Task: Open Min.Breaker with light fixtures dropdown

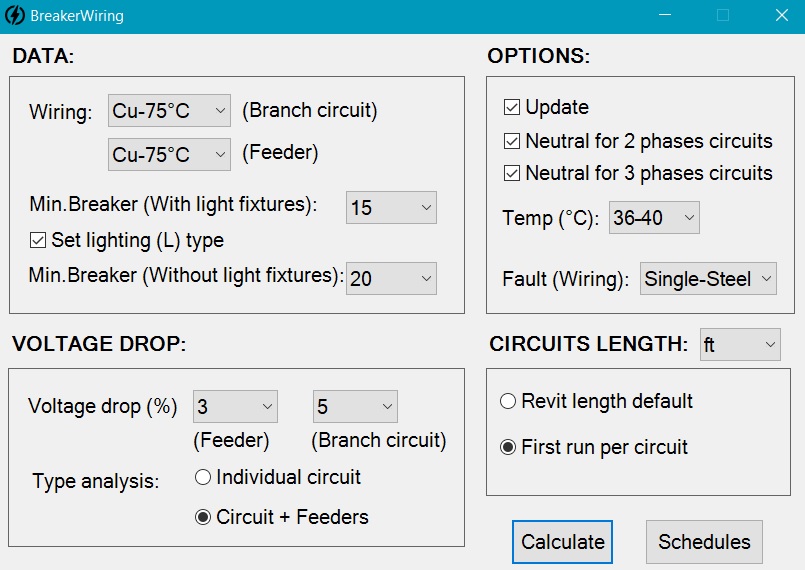Action: [x=391, y=208]
